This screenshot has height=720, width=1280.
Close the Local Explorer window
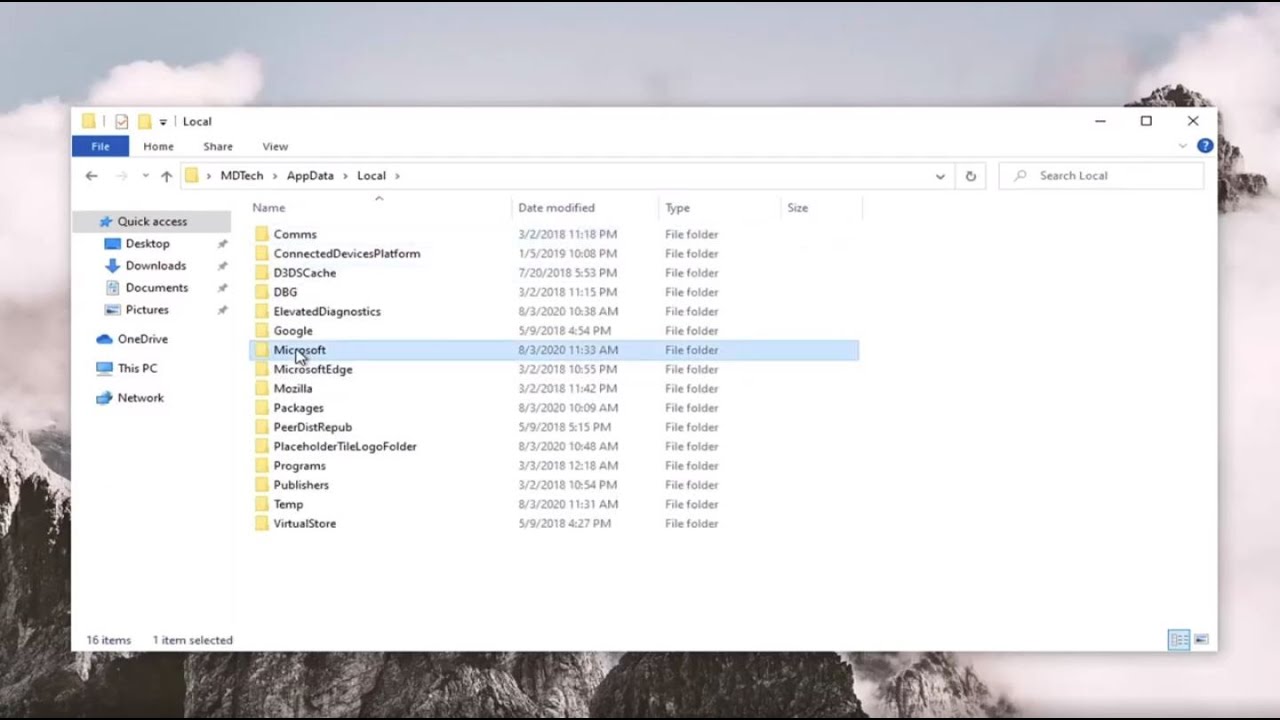click(1193, 121)
